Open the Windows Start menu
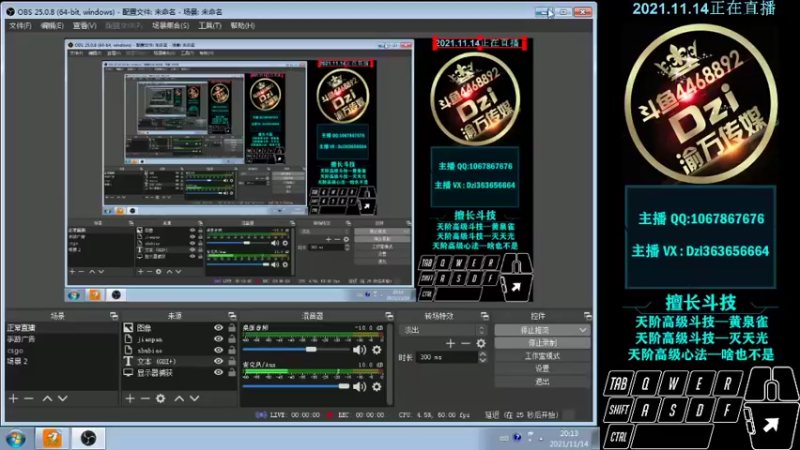Viewport: 800px width, 450px height. 16,438
